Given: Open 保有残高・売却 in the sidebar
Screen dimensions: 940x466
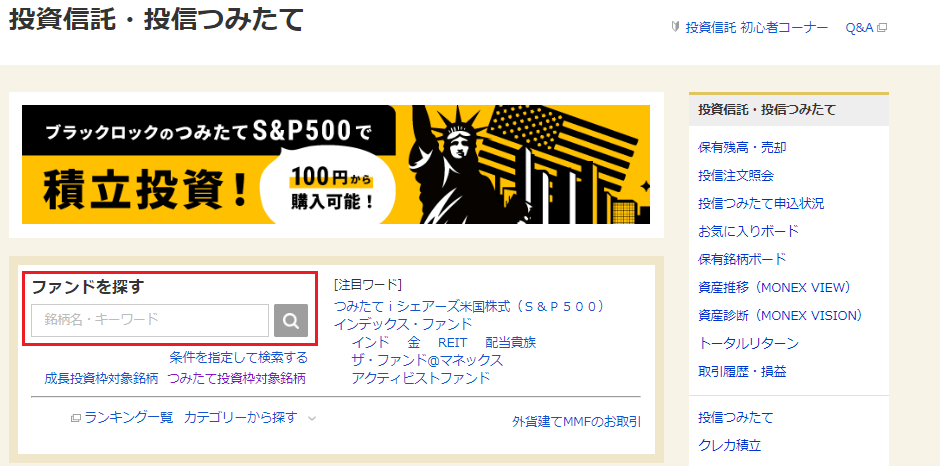Looking at the screenshot, I should pyautogui.click(x=742, y=148).
